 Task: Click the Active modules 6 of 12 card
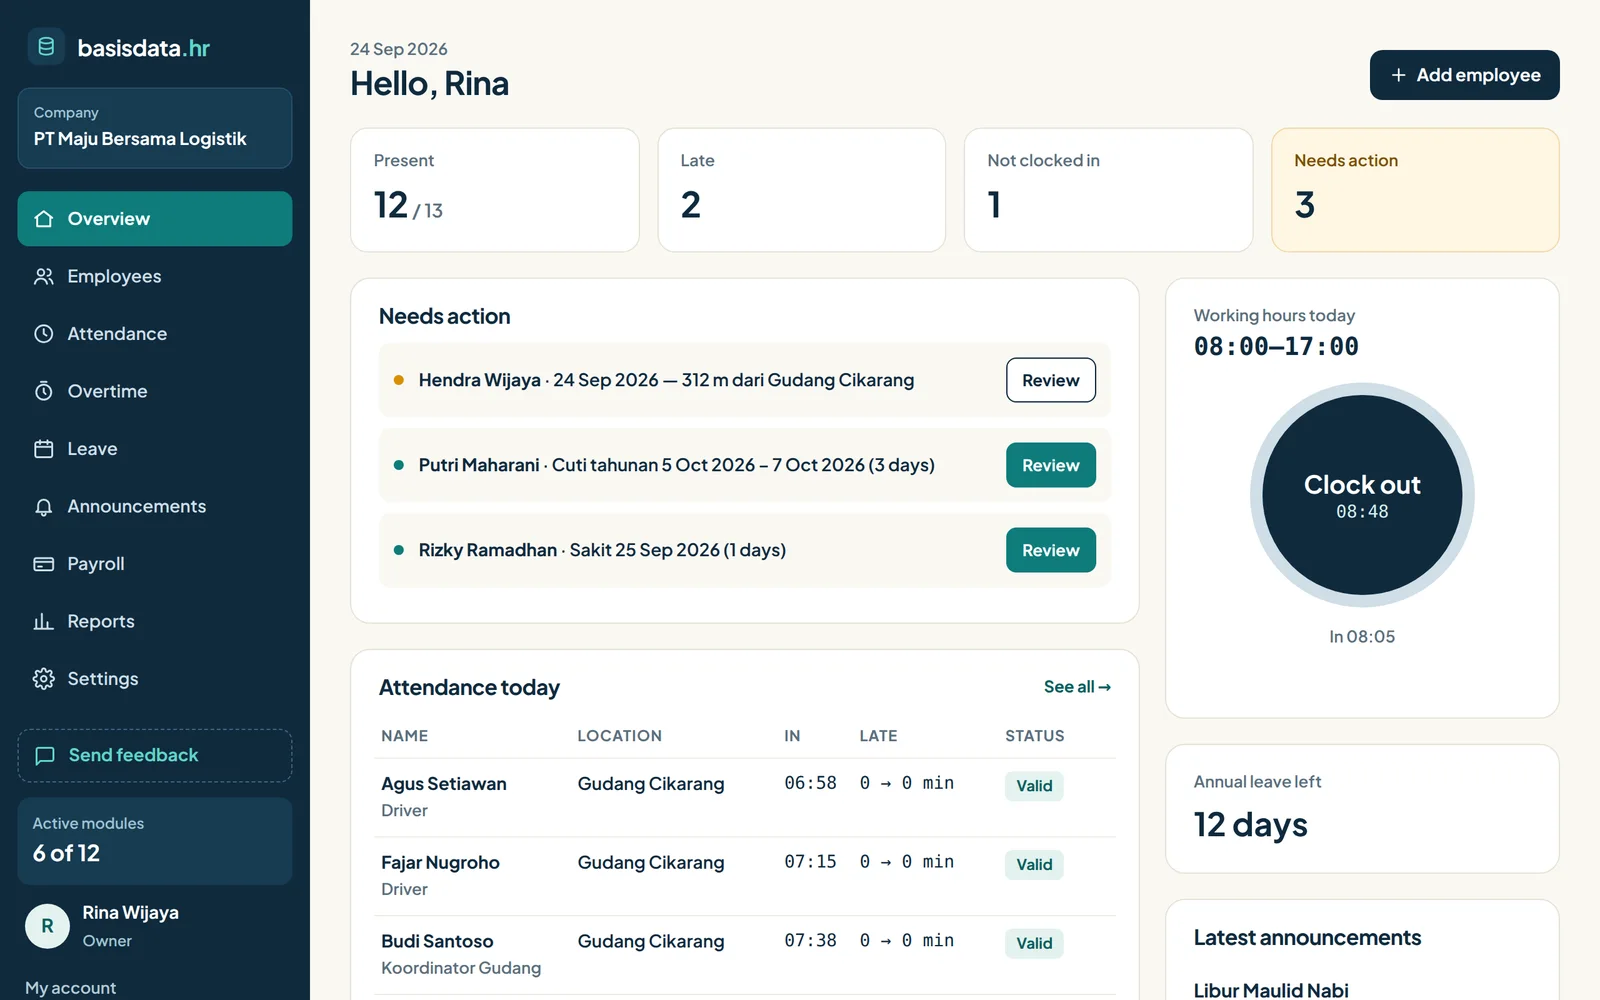pyautogui.click(x=155, y=841)
